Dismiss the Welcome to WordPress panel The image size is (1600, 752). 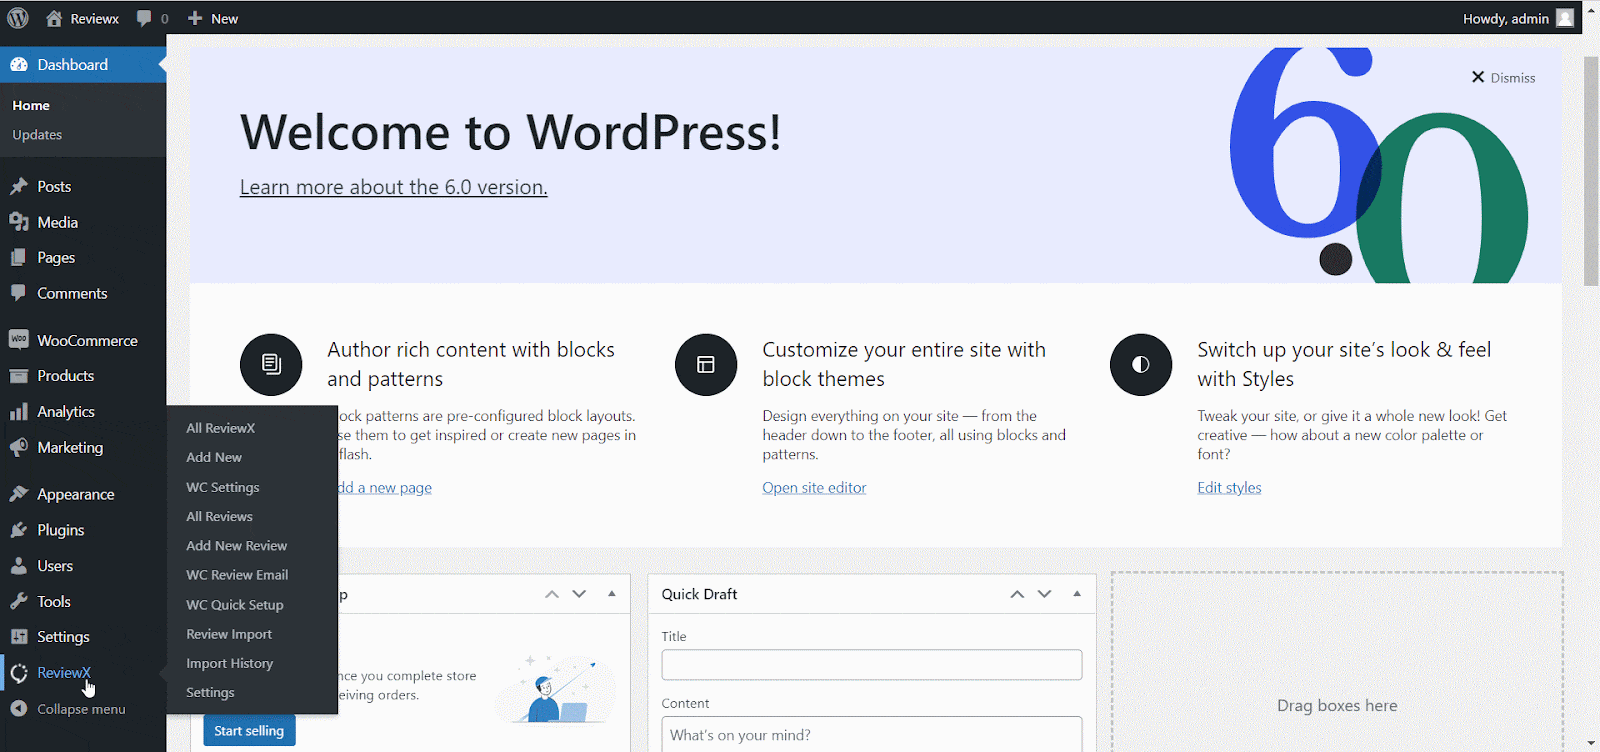click(x=1503, y=78)
